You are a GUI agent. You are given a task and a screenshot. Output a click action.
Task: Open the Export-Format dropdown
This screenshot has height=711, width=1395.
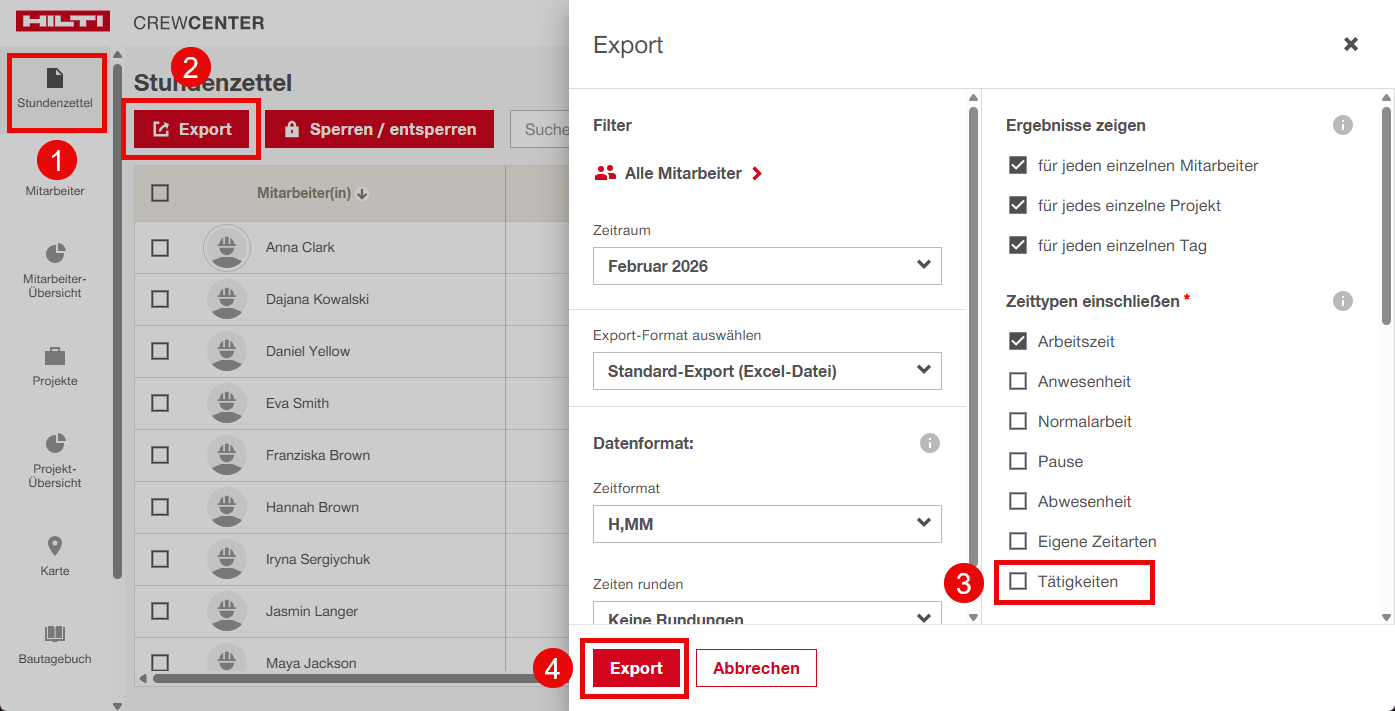coord(767,371)
